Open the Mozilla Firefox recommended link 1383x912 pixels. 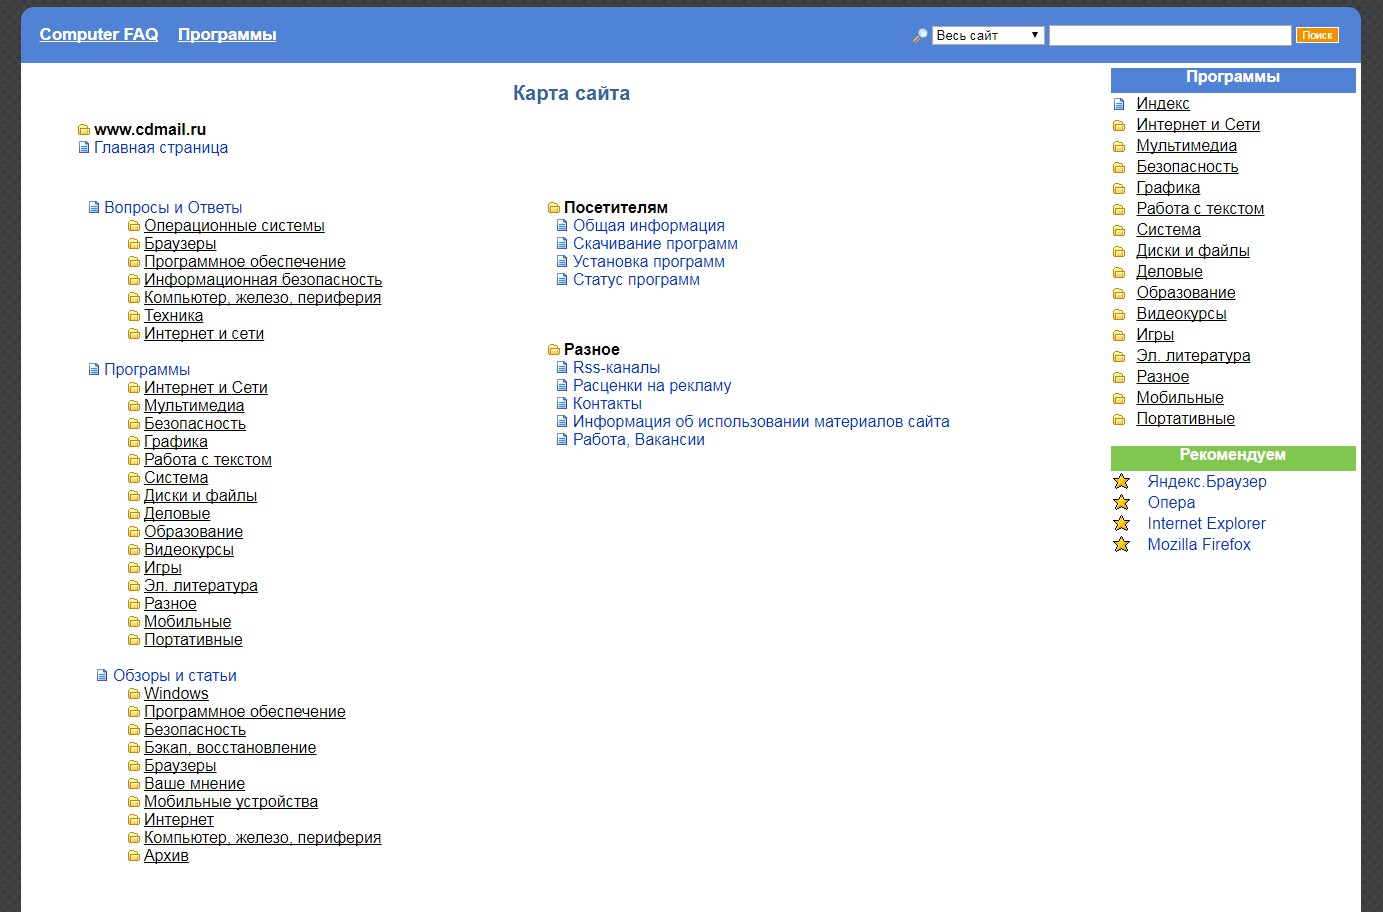click(1199, 545)
